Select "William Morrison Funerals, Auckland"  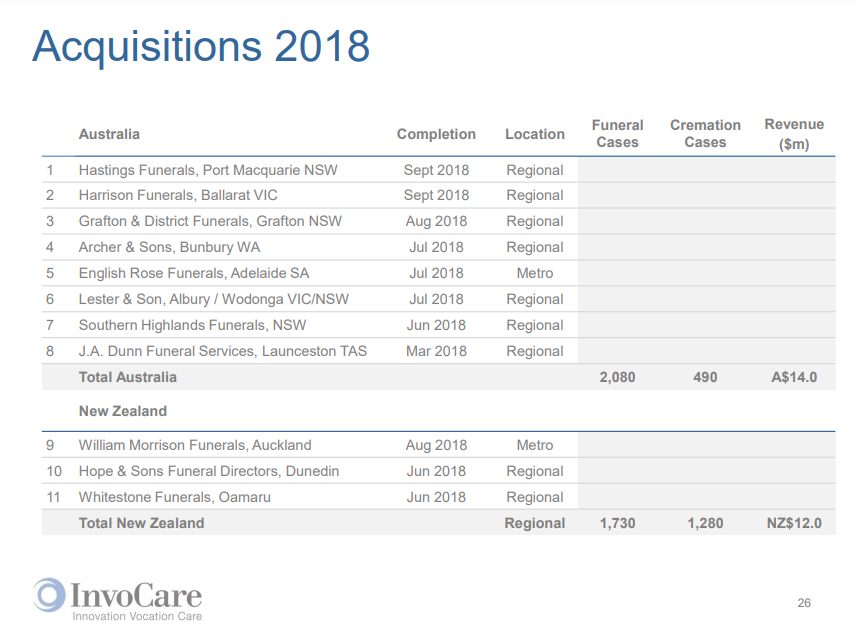(x=195, y=445)
